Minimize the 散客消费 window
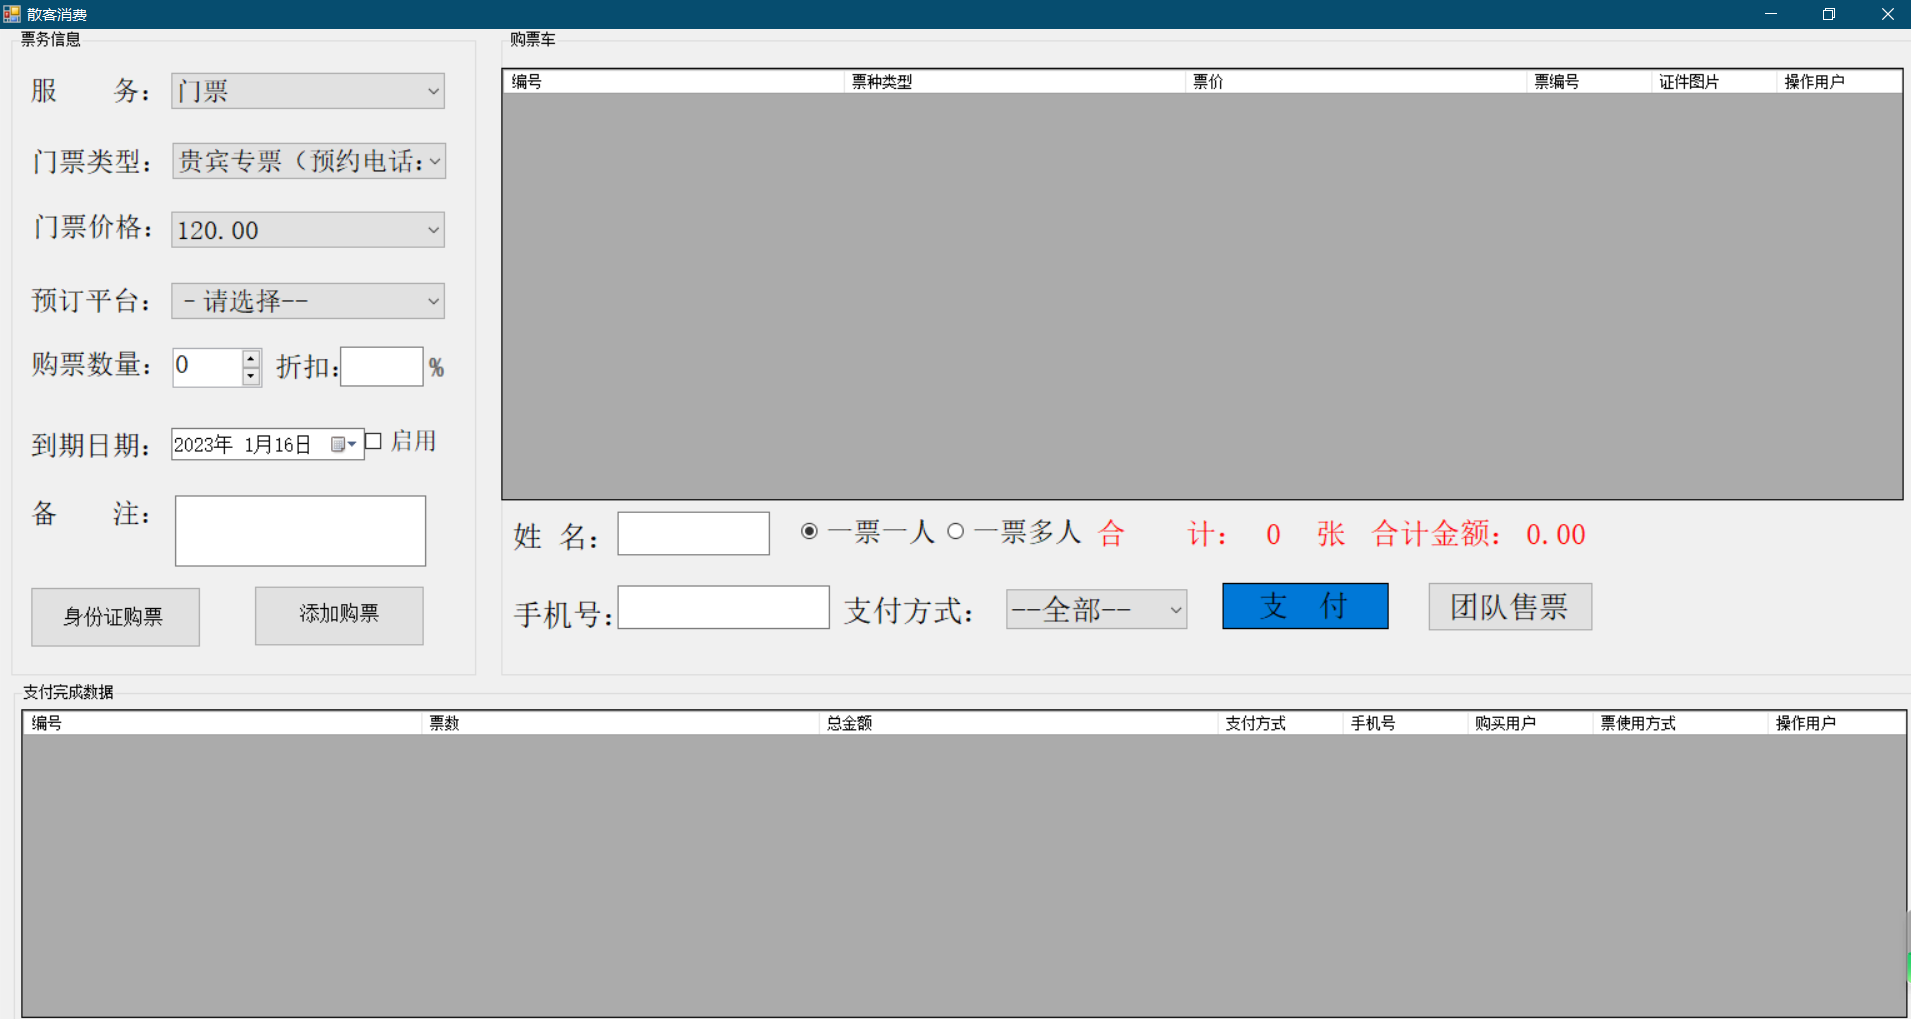The image size is (1911, 1019). pyautogui.click(x=1771, y=14)
